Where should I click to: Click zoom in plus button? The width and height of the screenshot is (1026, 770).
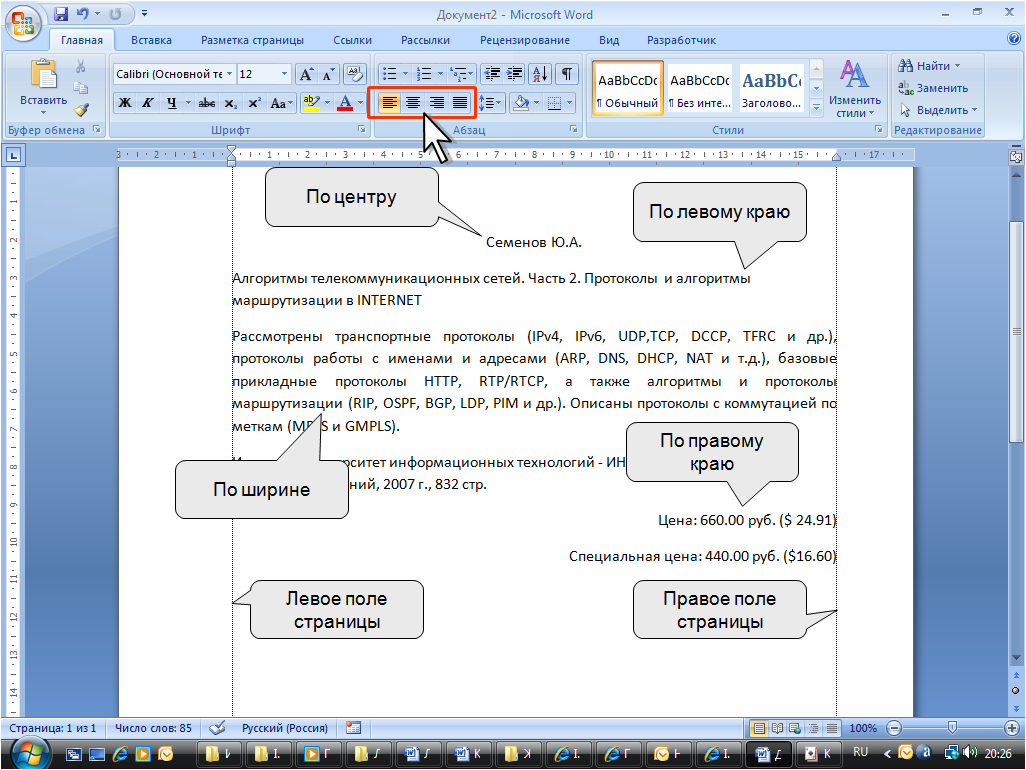tap(1012, 727)
